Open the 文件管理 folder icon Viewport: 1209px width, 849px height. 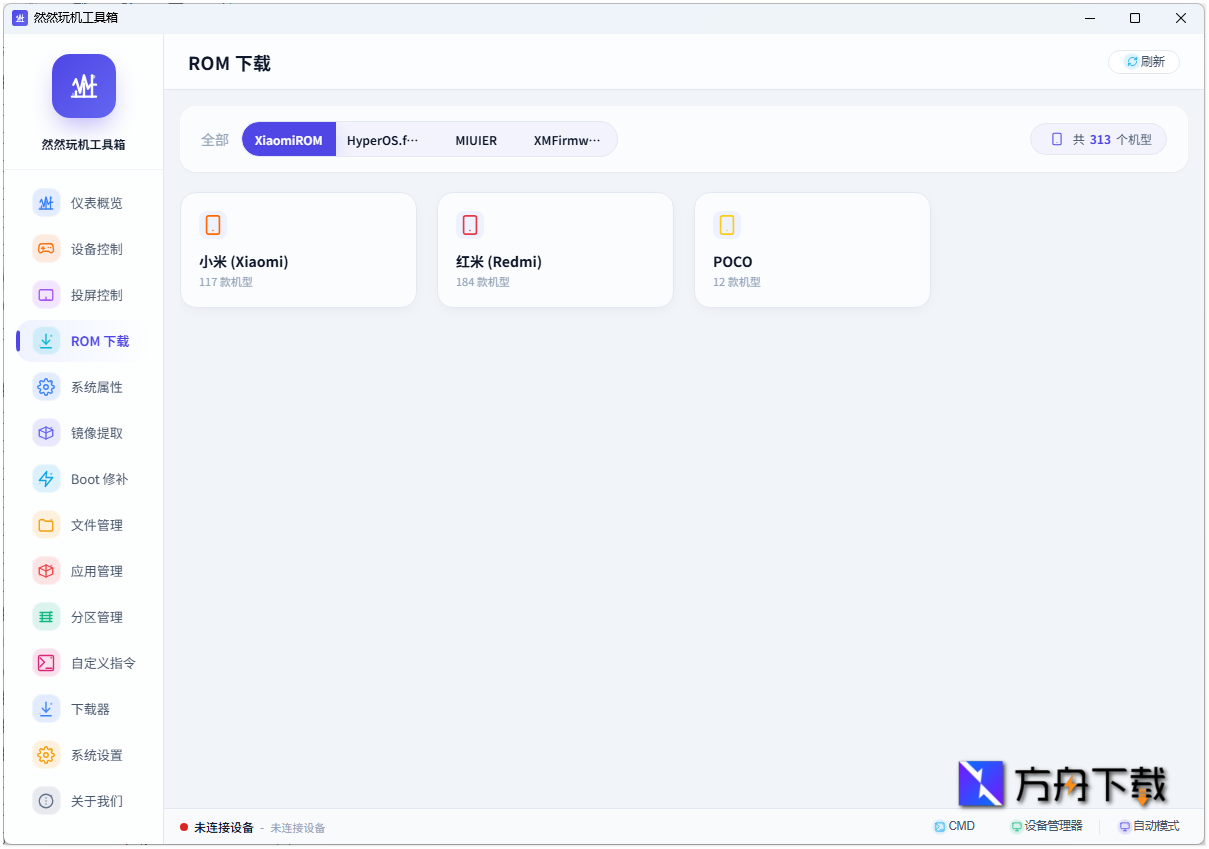point(46,525)
